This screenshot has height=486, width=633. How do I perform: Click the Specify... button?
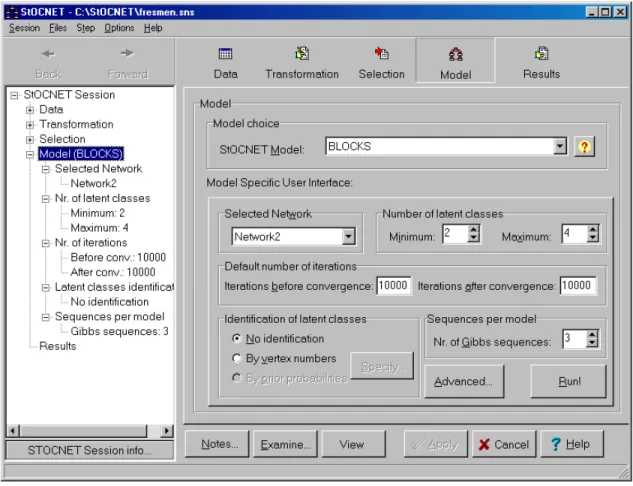pos(382,366)
